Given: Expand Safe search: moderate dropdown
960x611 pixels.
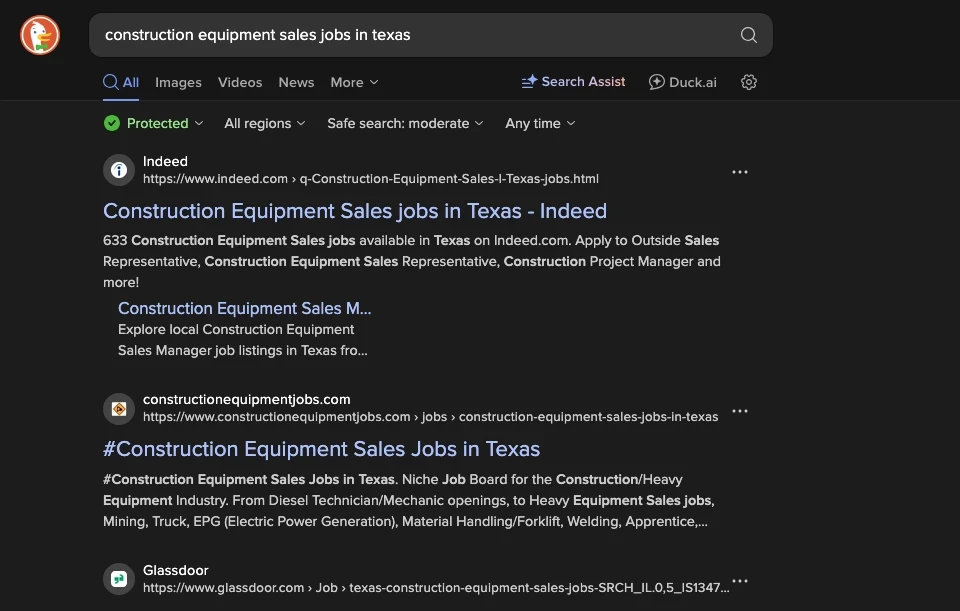Looking at the screenshot, I should [405, 123].
